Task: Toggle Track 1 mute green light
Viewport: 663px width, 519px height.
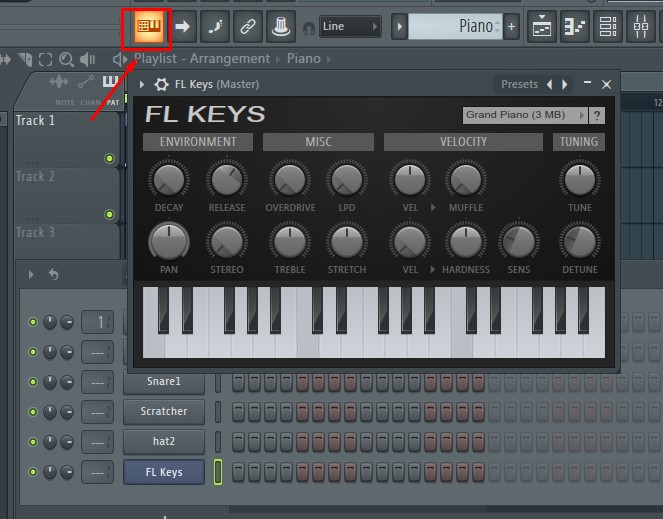Action: pos(109,159)
